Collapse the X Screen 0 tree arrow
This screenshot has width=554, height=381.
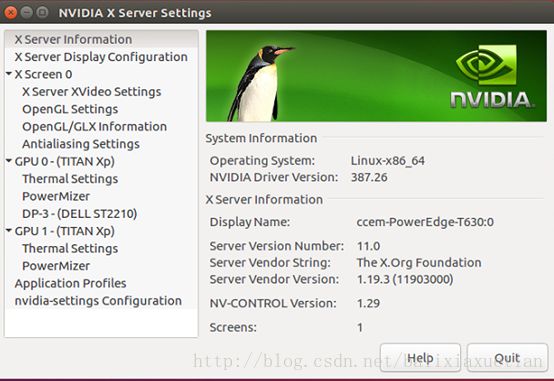pos(9,74)
